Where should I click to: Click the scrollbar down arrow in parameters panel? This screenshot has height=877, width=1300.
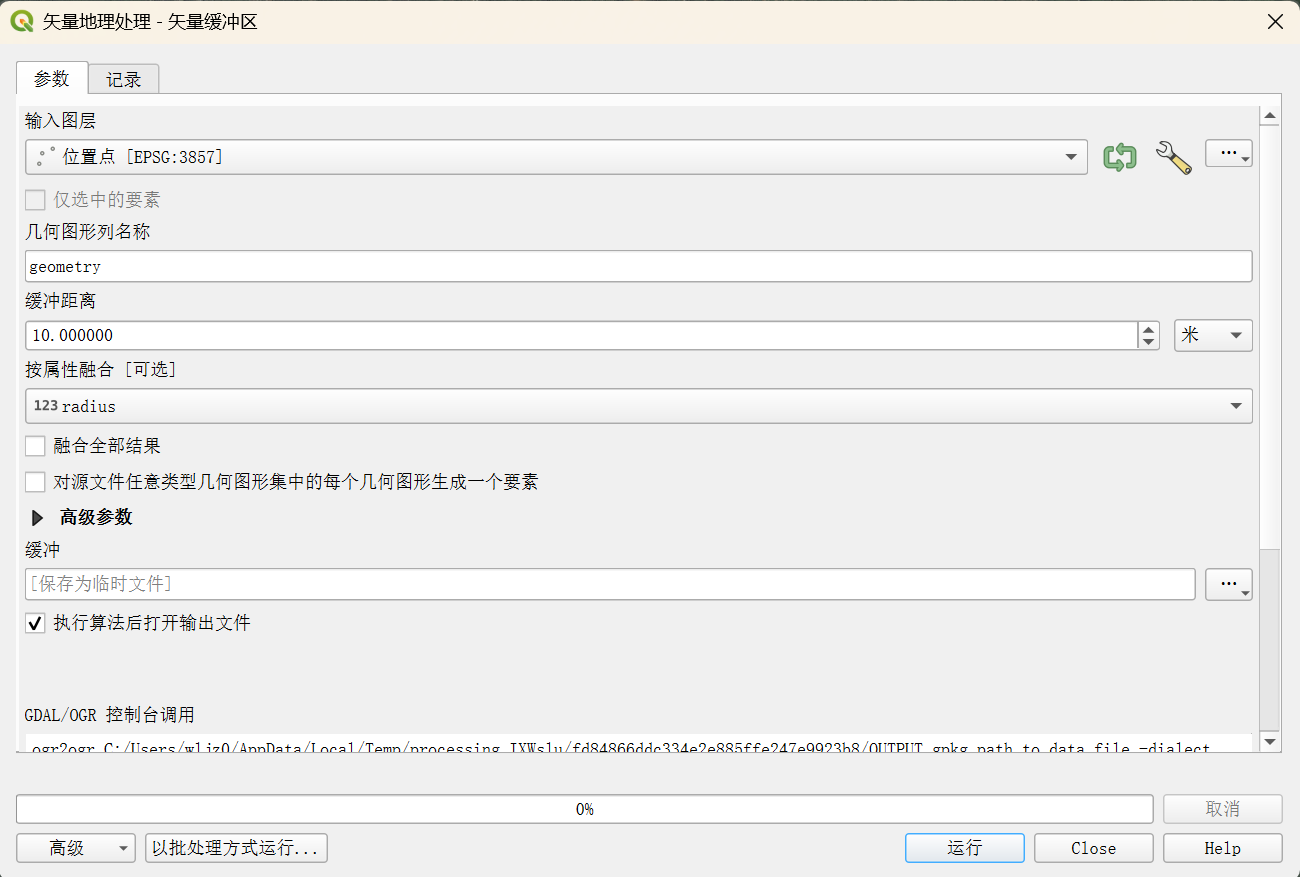click(1270, 741)
